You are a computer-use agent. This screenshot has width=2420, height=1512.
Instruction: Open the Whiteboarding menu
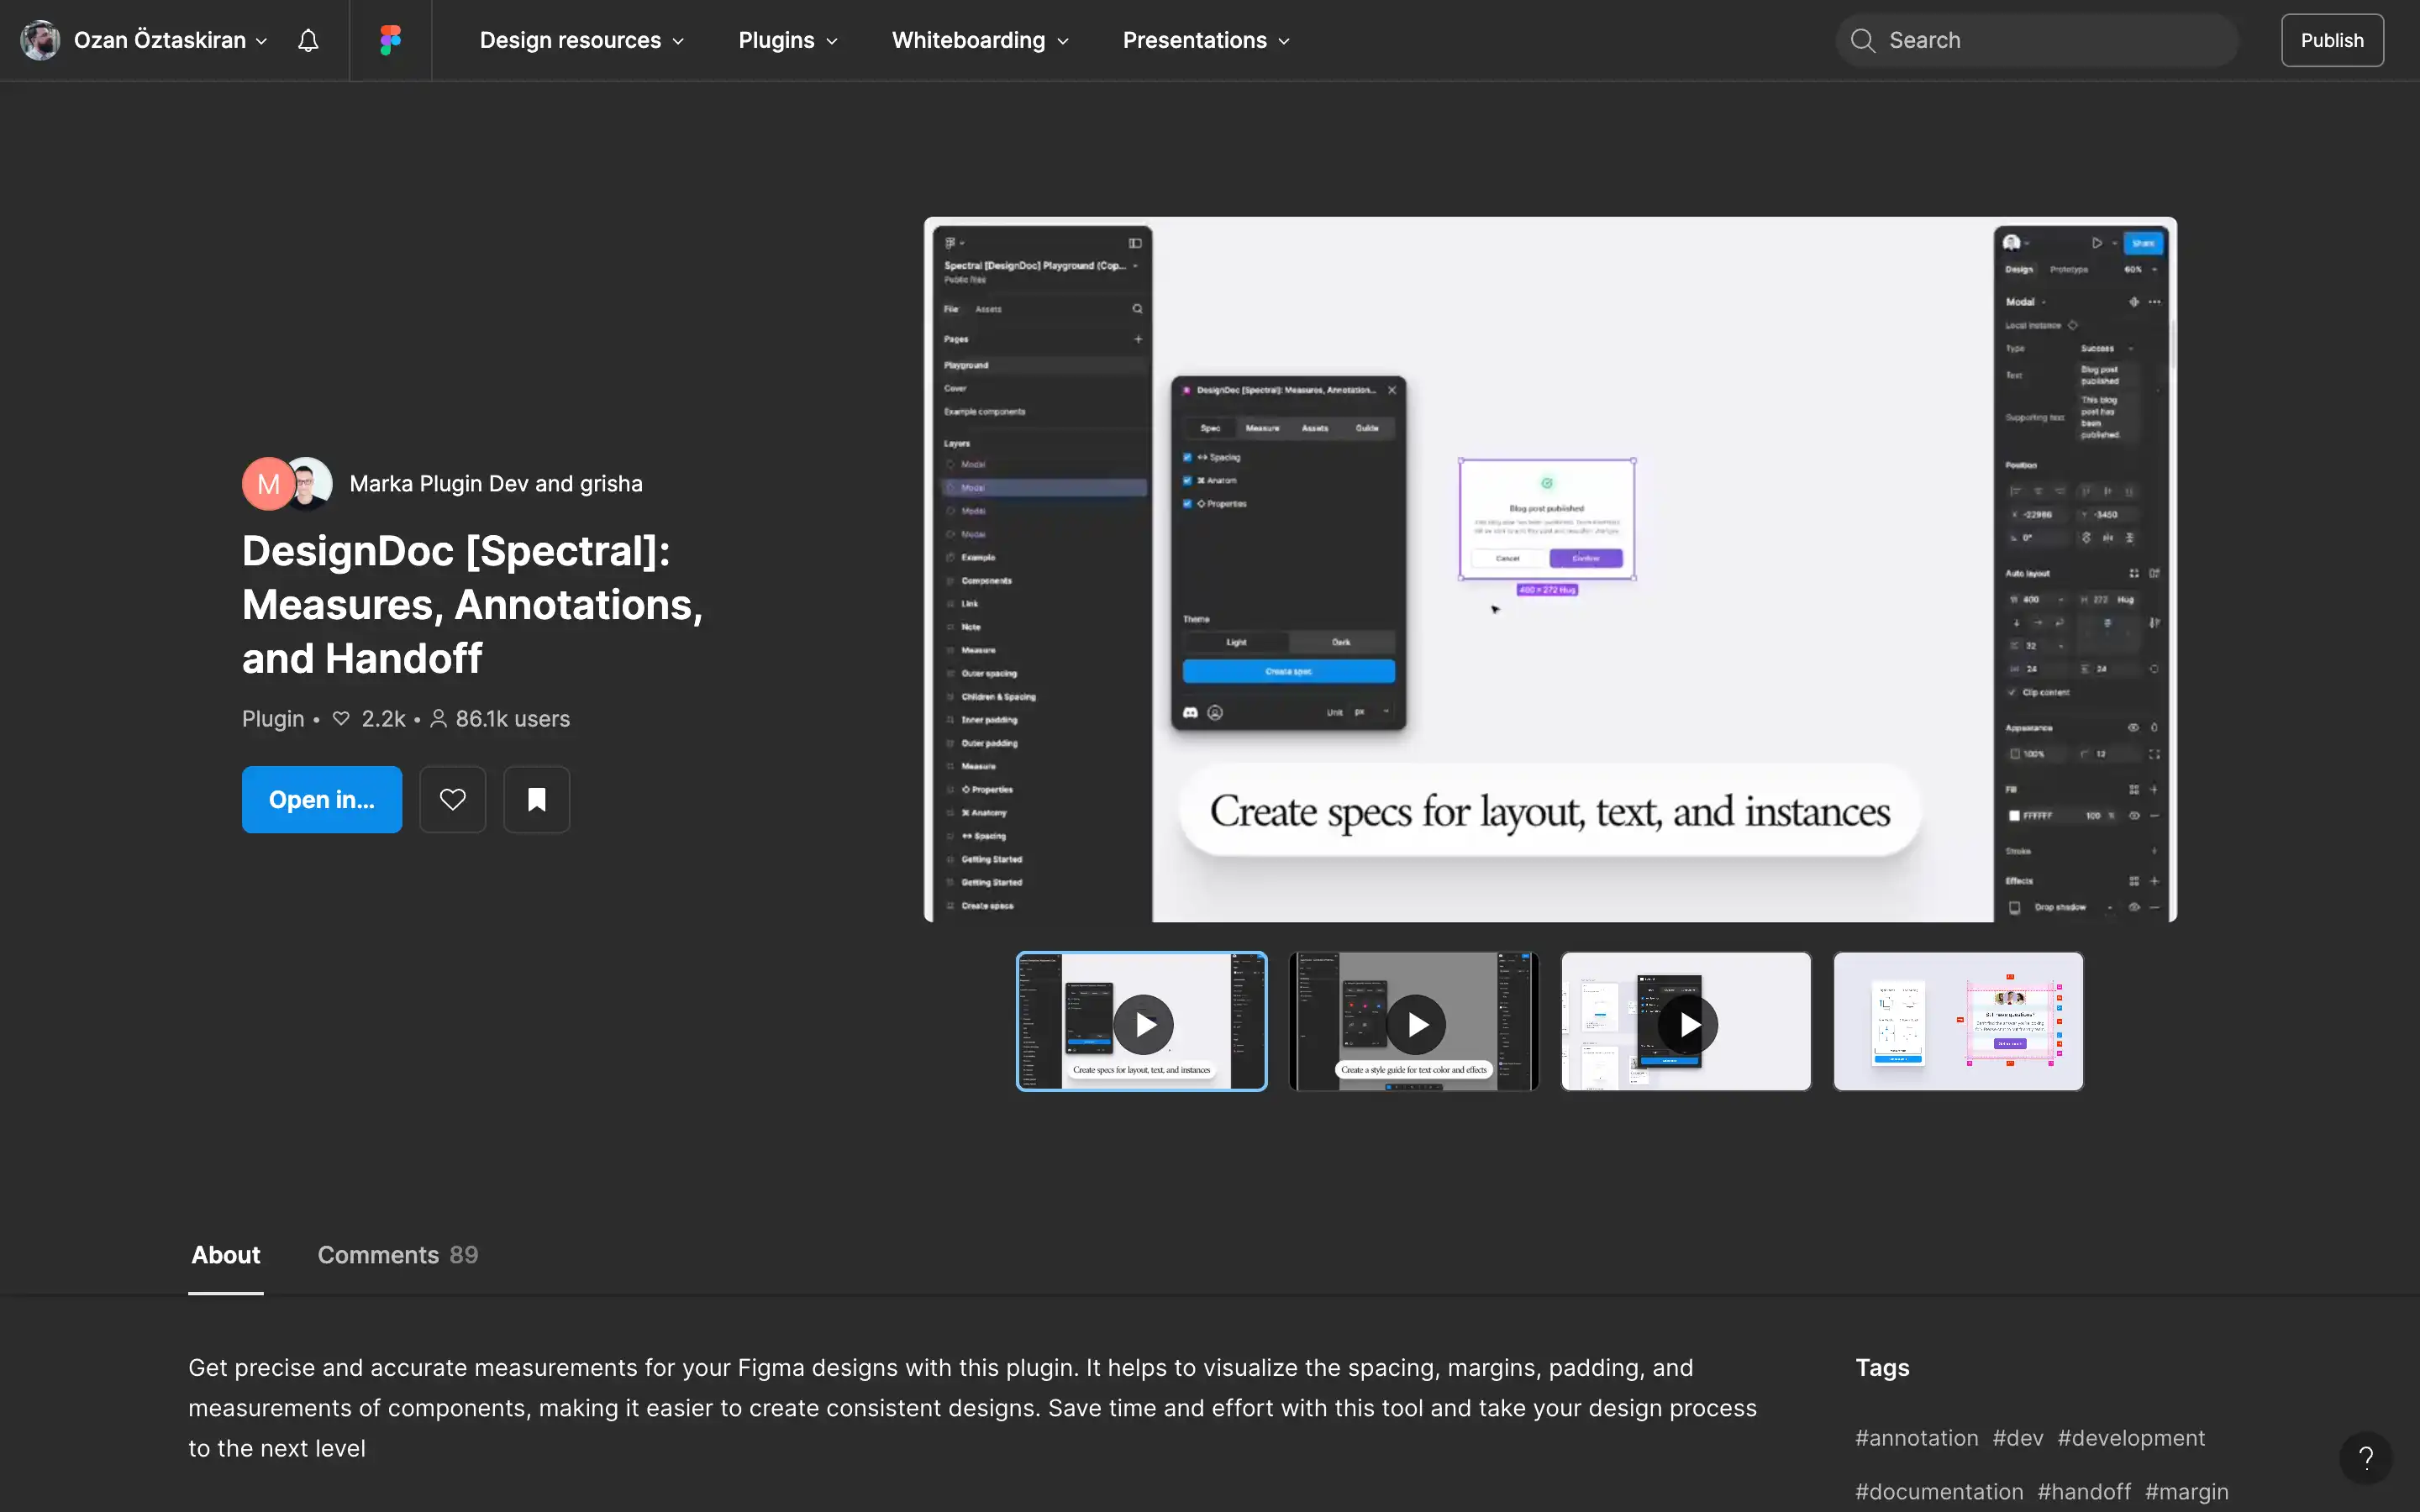[x=980, y=40]
